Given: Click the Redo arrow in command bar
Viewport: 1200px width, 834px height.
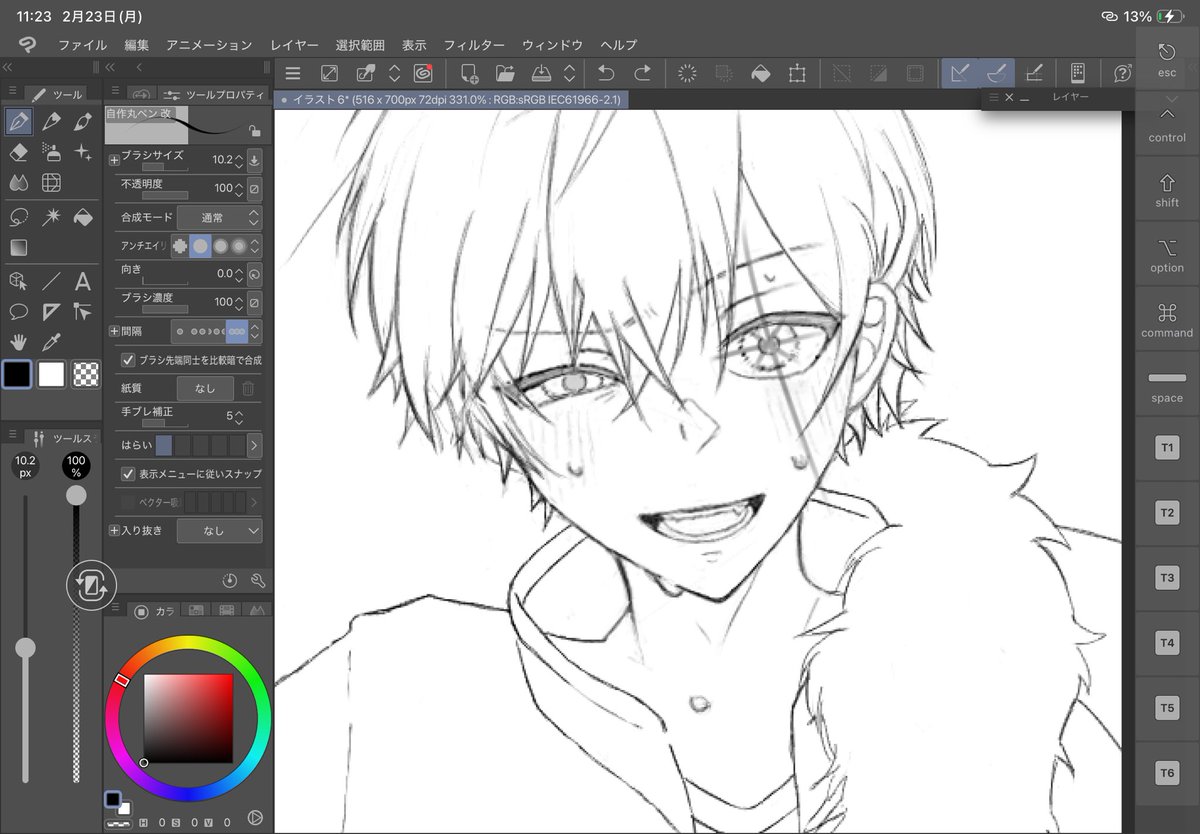Looking at the screenshot, I should (x=642, y=73).
